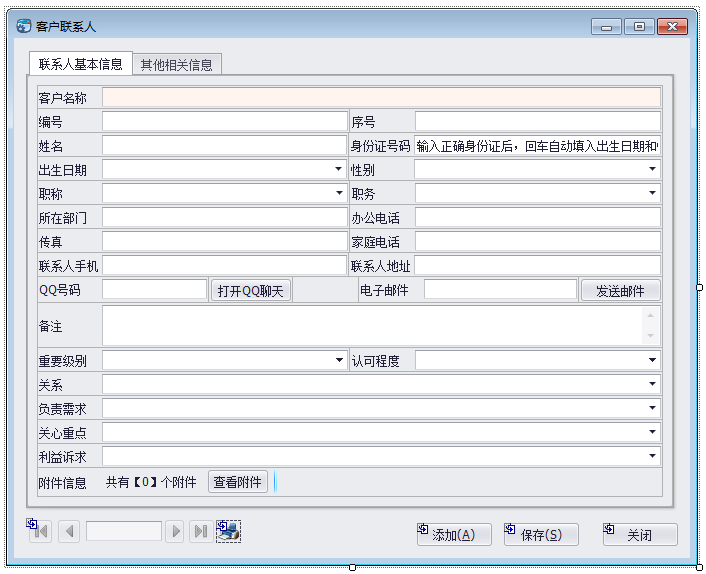Expand the 关系 dropdown
The image size is (706, 574).
(652, 384)
